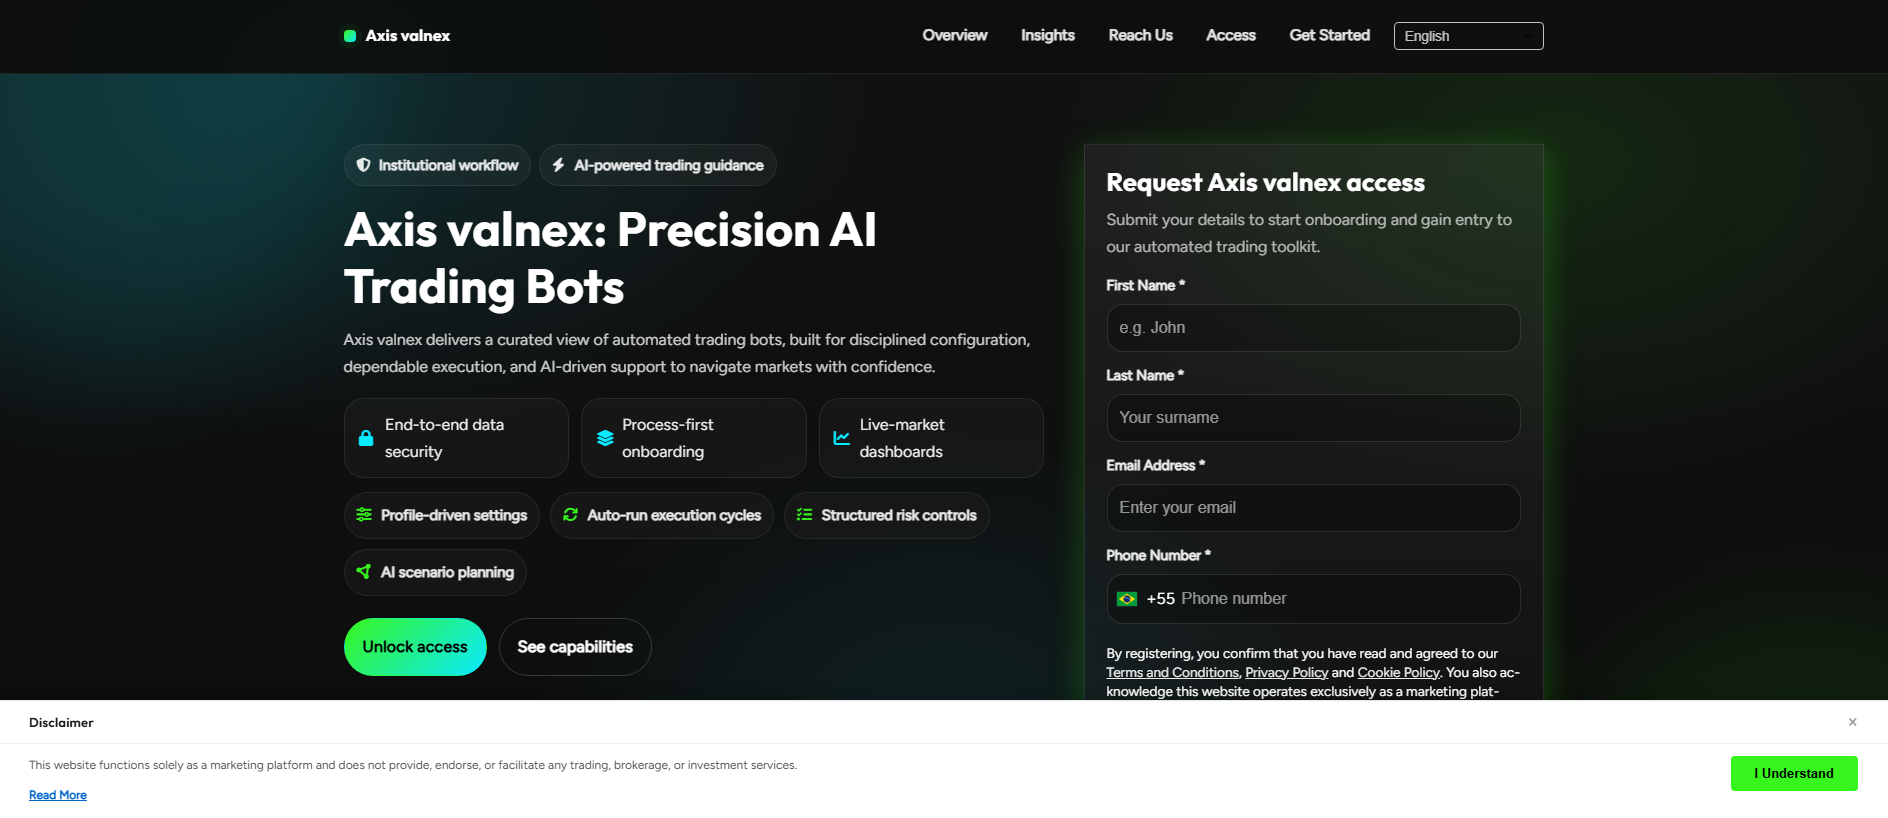Click the Profile-driven settings chip text
The image size is (1888, 818).
tap(454, 515)
